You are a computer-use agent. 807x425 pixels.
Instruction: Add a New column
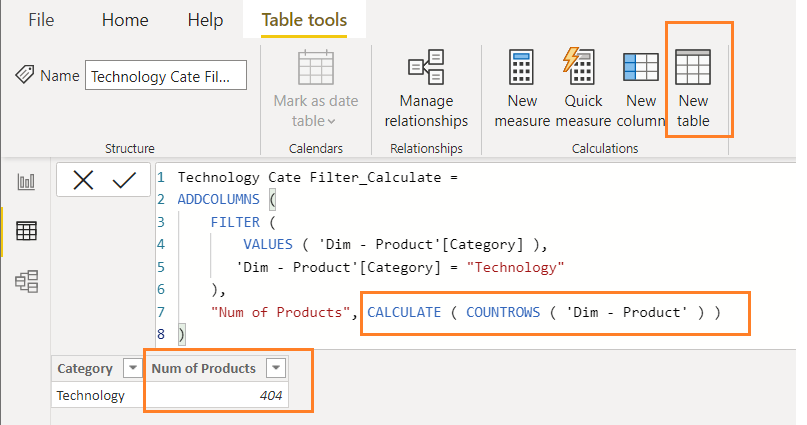tap(641, 67)
